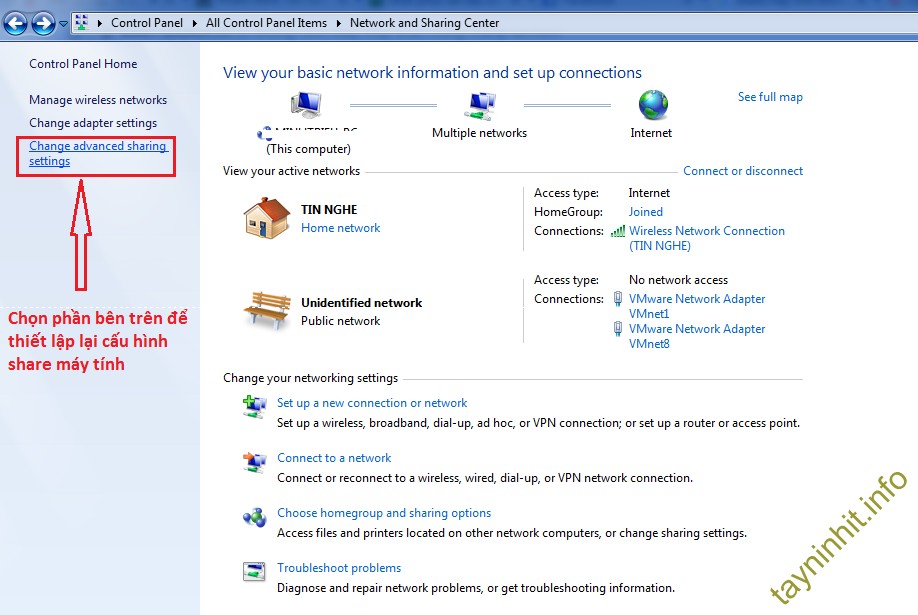Click the Connect to a network icon
Screen dimensions: 918x615
click(x=254, y=461)
